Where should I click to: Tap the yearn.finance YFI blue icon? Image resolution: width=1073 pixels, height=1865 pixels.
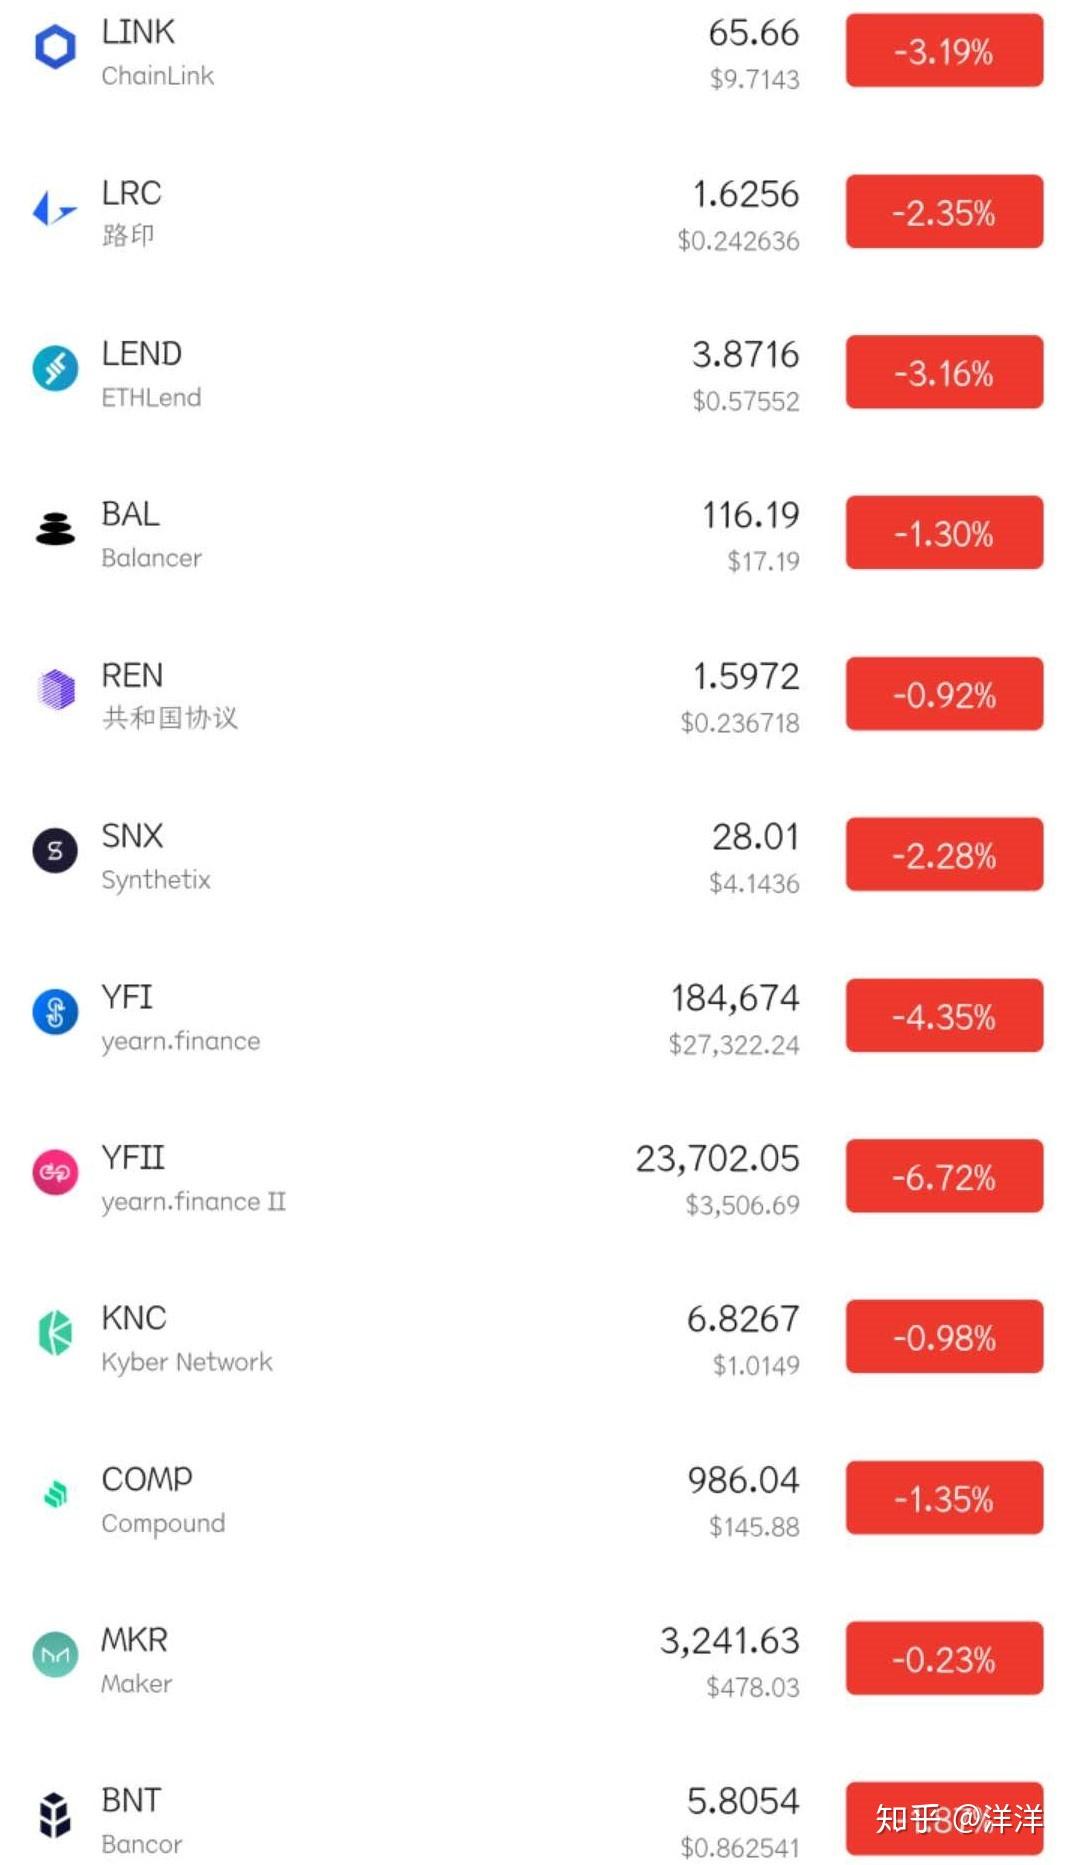click(55, 1012)
